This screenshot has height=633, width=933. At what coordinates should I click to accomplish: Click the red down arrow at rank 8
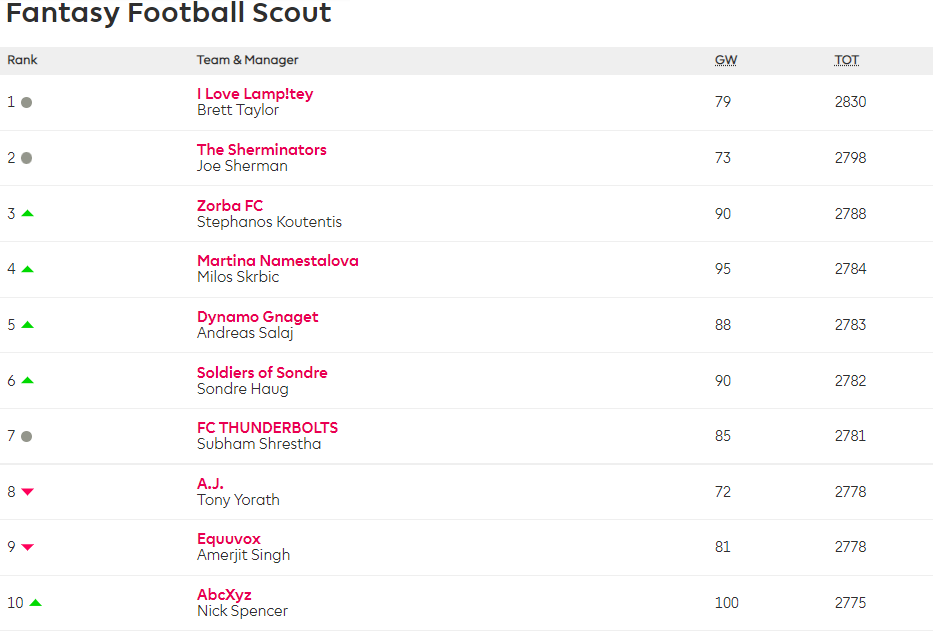click(x=27, y=492)
